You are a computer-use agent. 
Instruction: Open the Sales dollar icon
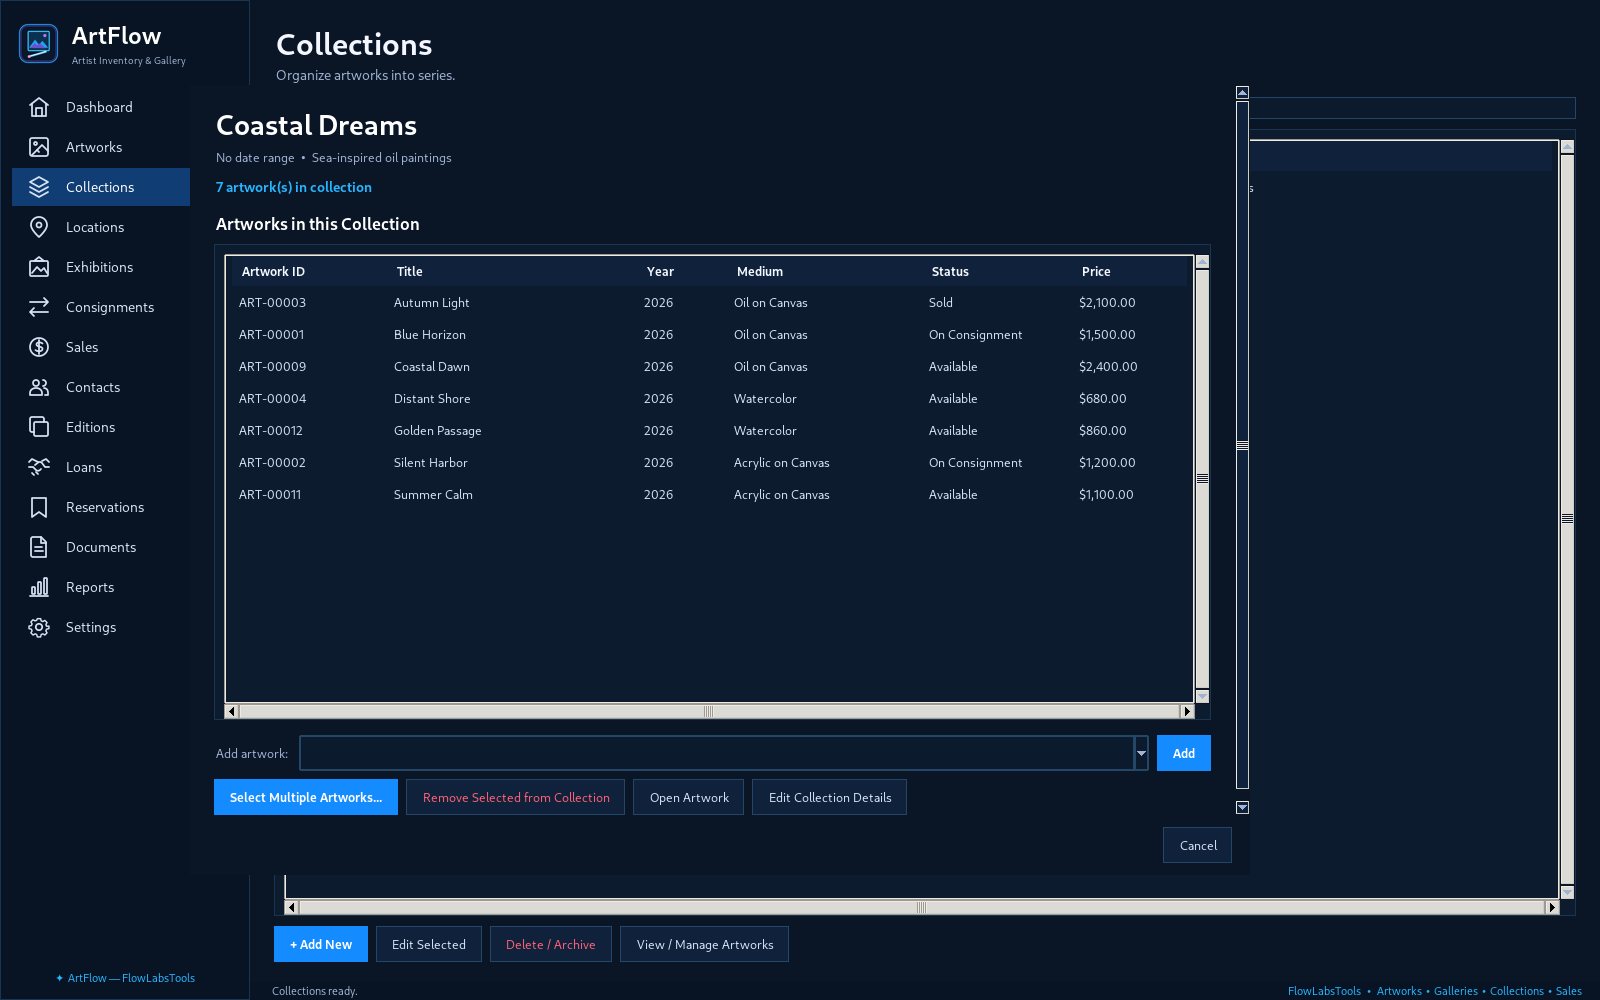coord(39,347)
